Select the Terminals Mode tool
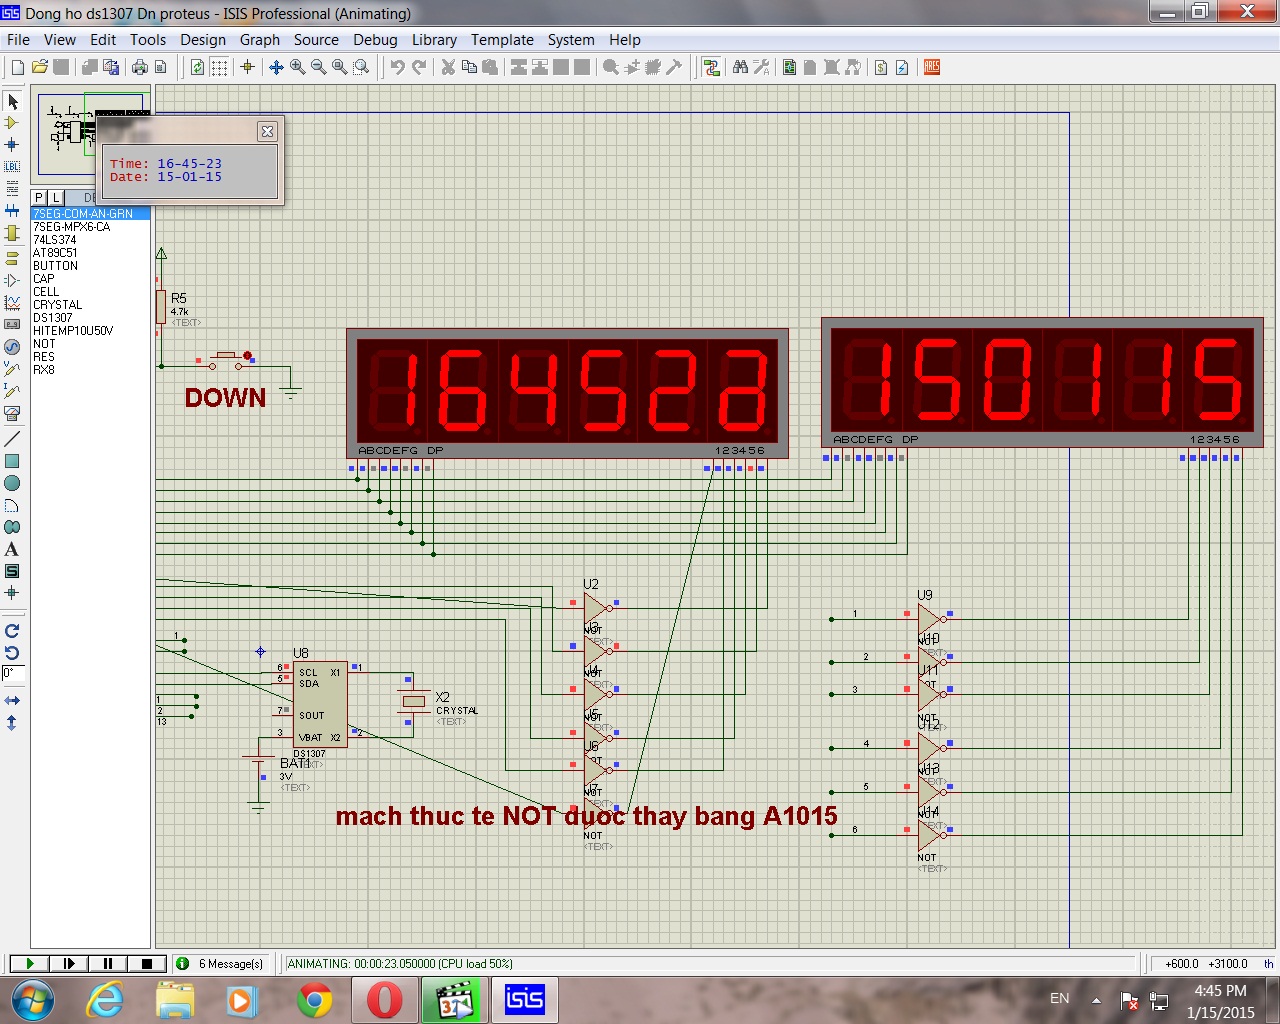This screenshot has height=1024, width=1280. tap(12, 258)
